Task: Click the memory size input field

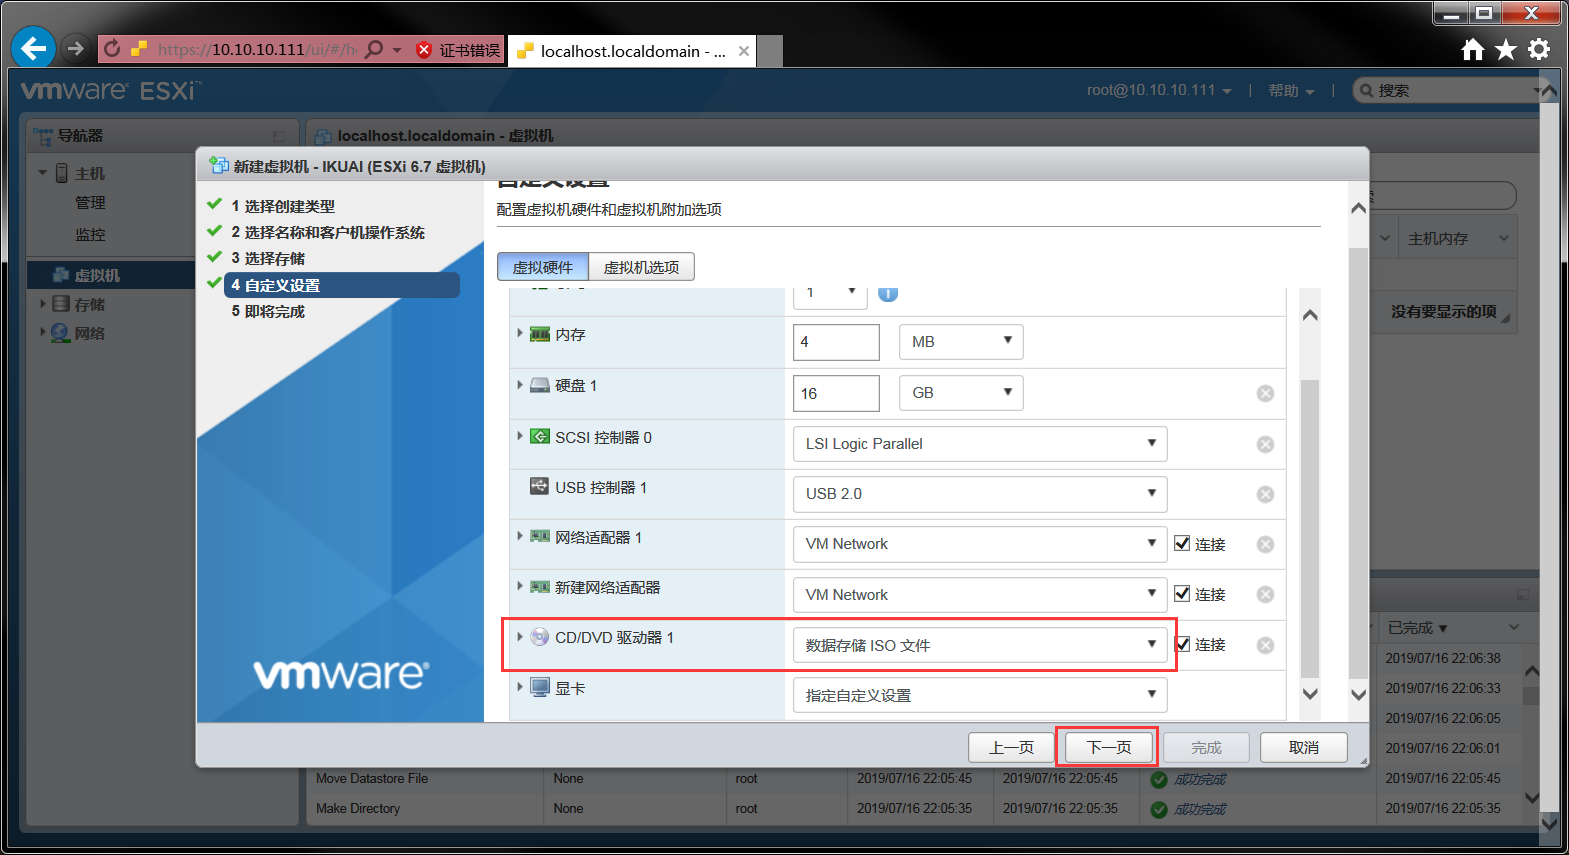Action: 836,342
